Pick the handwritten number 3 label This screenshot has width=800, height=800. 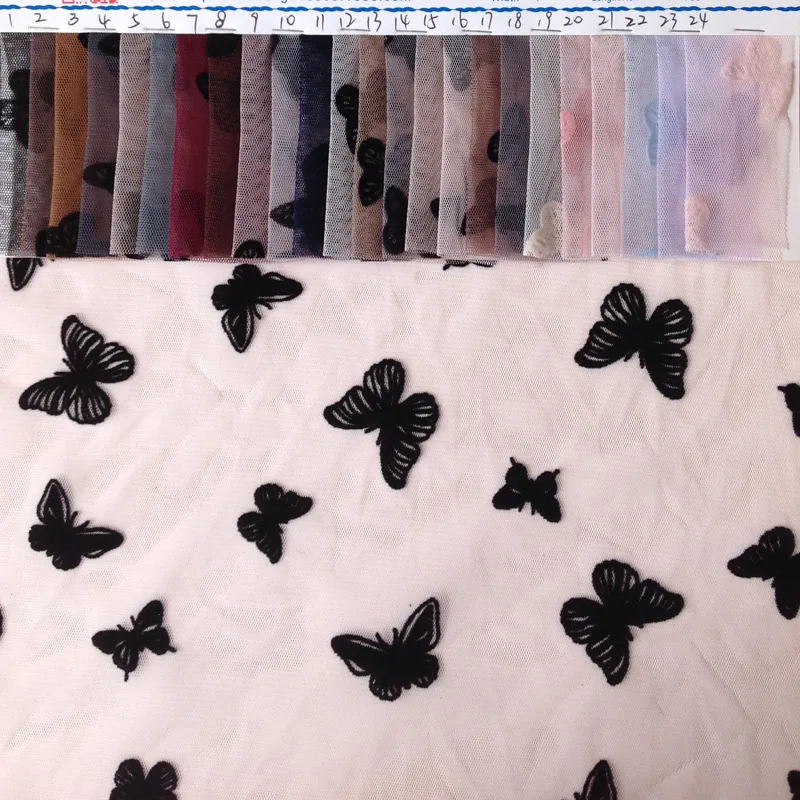tap(73, 20)
